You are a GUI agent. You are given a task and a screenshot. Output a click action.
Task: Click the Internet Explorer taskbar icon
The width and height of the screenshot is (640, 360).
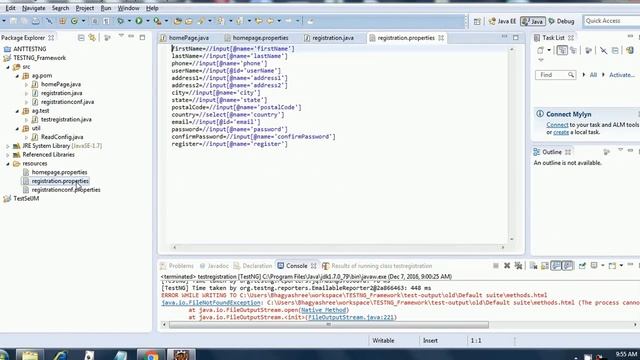[60, 355]
